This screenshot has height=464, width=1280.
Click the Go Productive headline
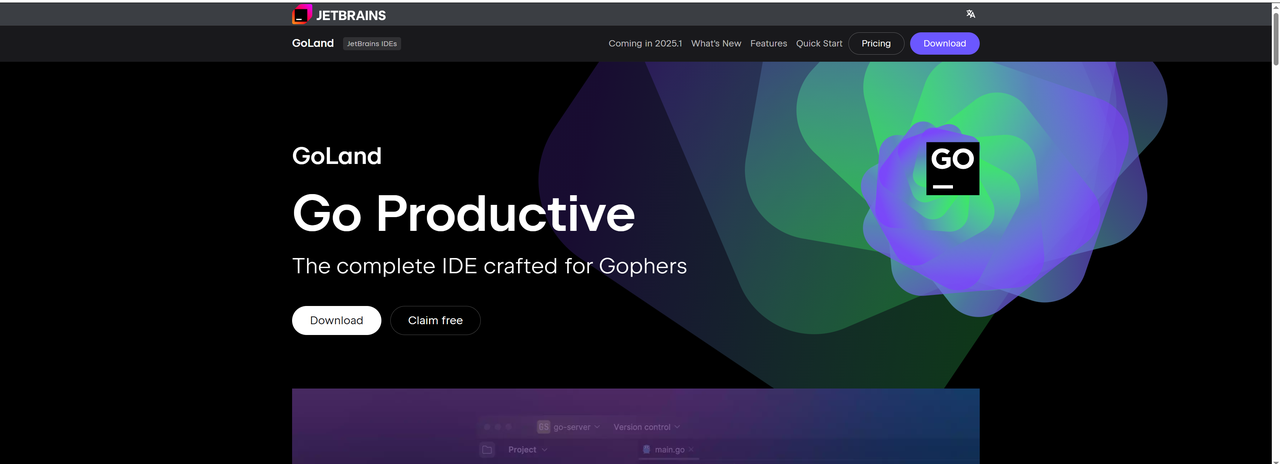[x=463, y=213]
